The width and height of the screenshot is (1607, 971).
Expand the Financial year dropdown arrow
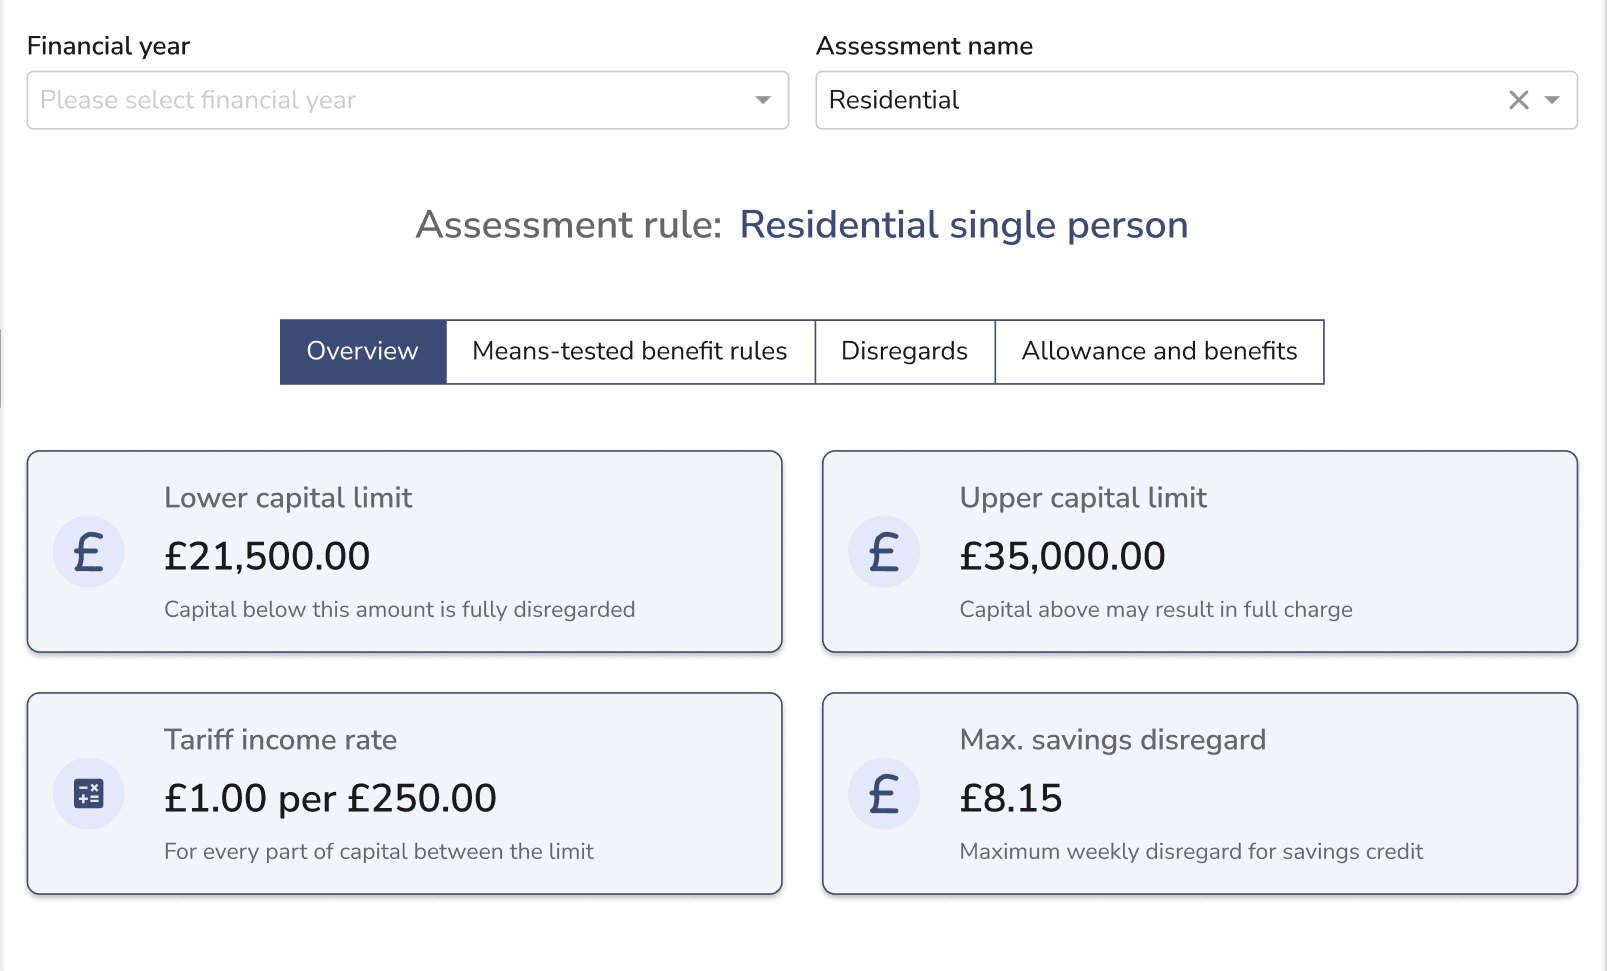(x=763, y=100)
